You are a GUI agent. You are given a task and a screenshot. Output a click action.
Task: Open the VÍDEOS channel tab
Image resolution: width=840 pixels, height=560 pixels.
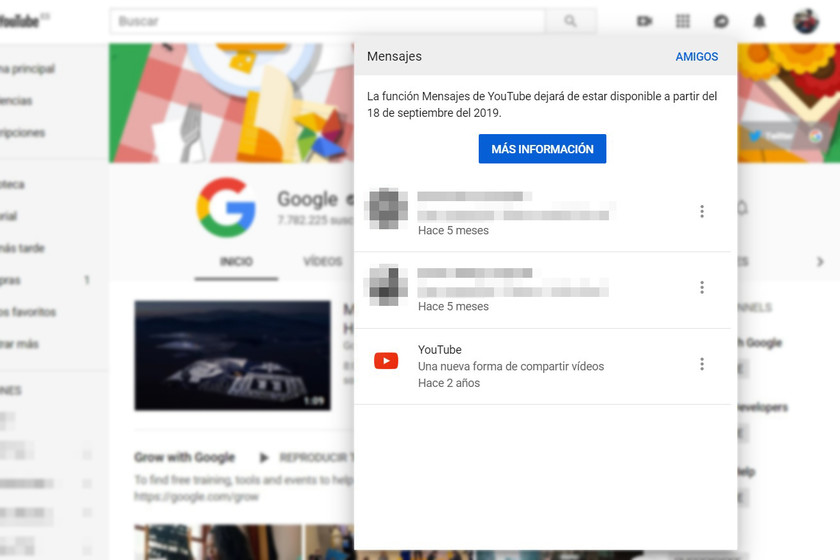pyautogui.click(x=322, y=262)
